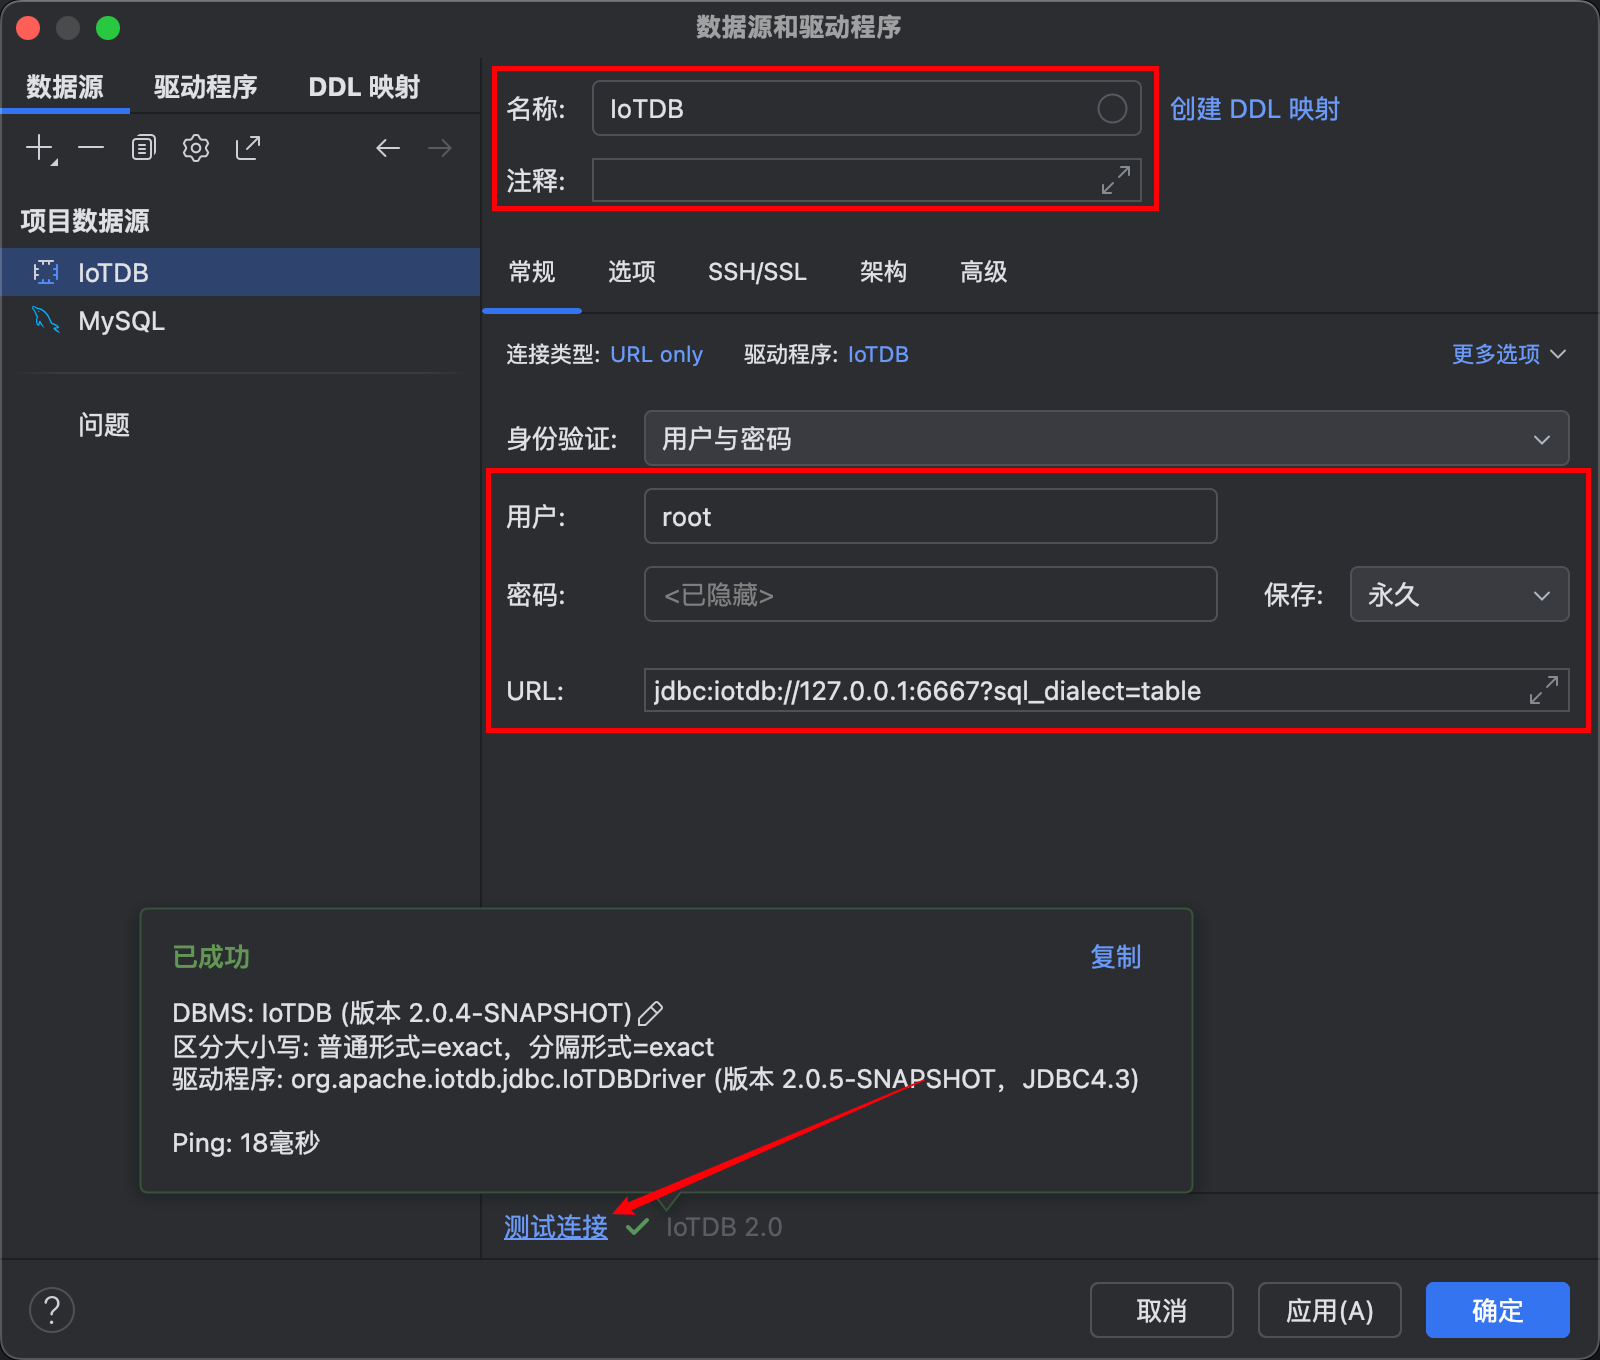
Task: Switch to the 驱动程序 tab
Action: click(206, 87)
